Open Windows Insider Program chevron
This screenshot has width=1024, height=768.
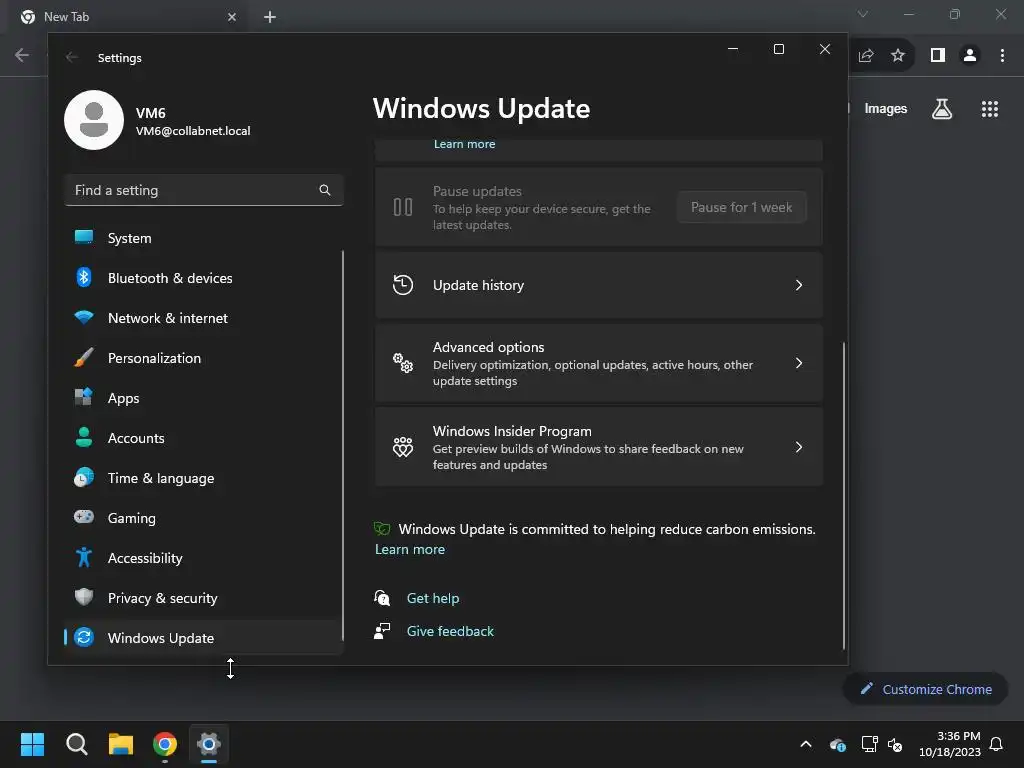pyautogui.click(x=799, y=447)
